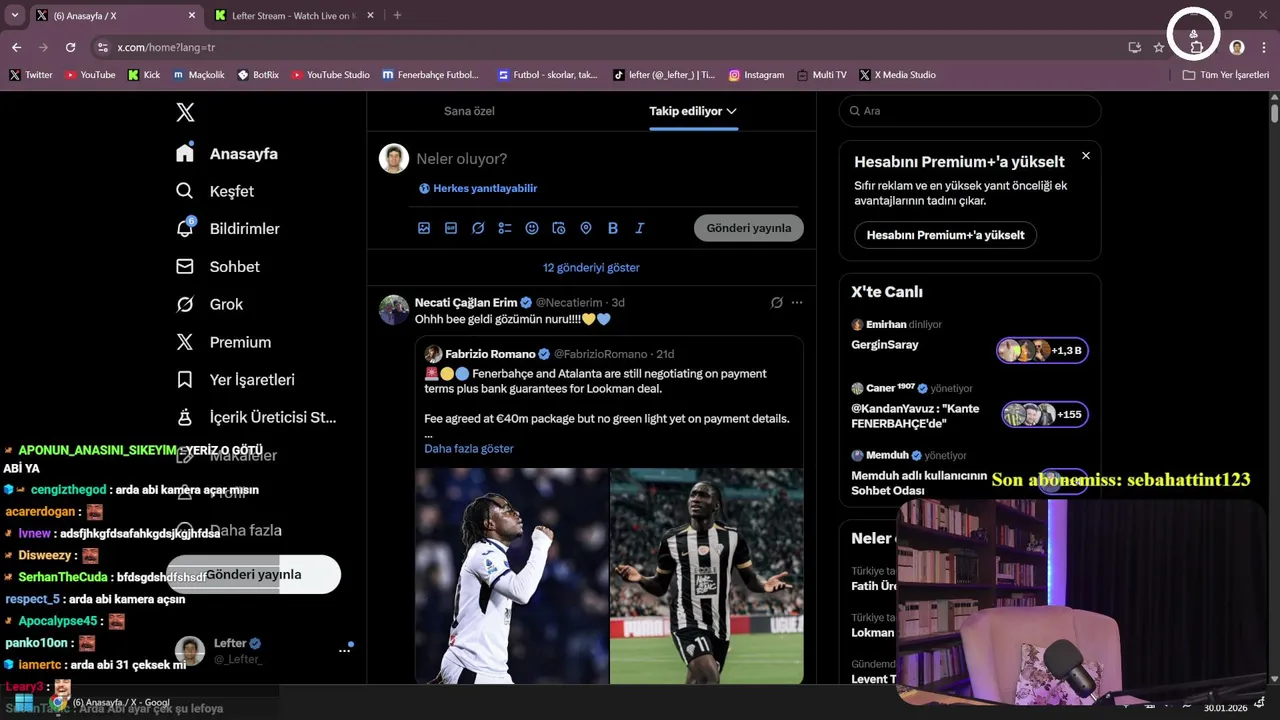Open Keşfet in the navigation
1280x720 pixels.
pos(214,191)
